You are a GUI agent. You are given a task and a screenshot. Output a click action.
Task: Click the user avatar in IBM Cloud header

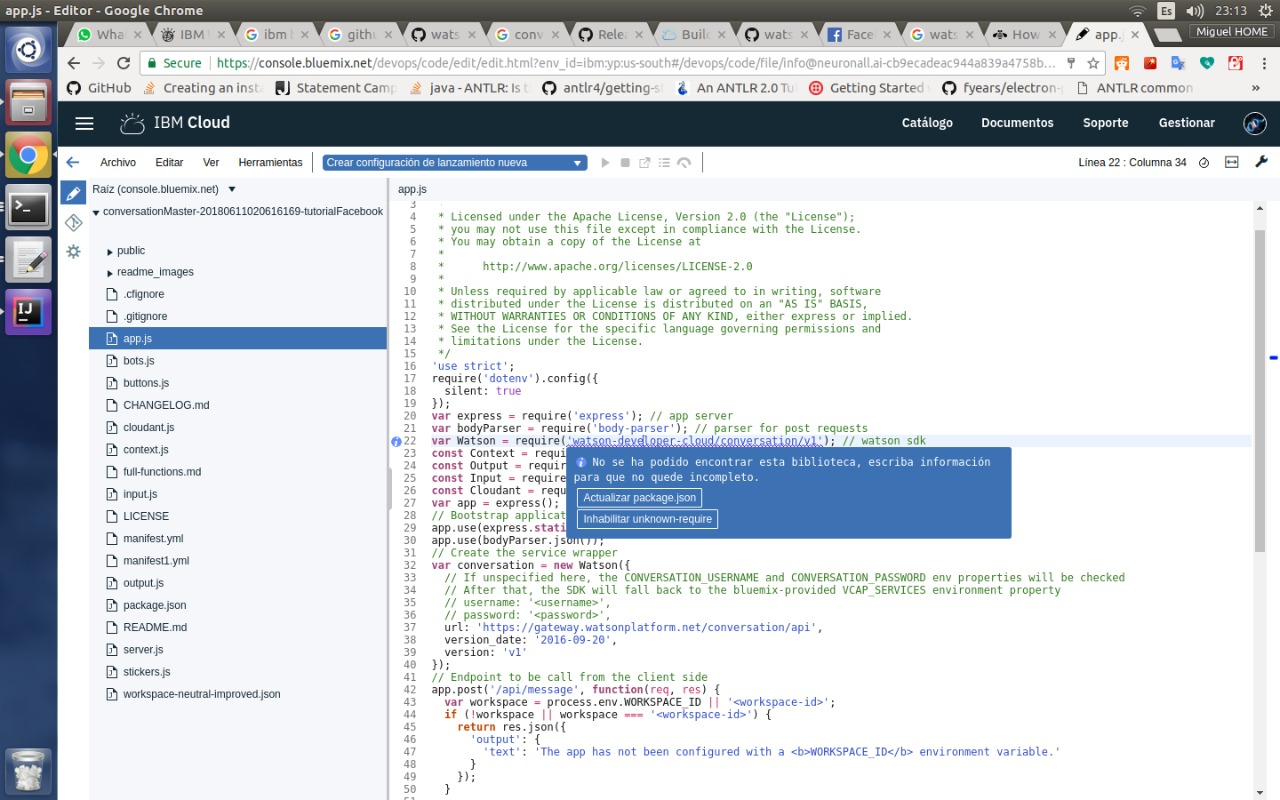point(1254,123)
